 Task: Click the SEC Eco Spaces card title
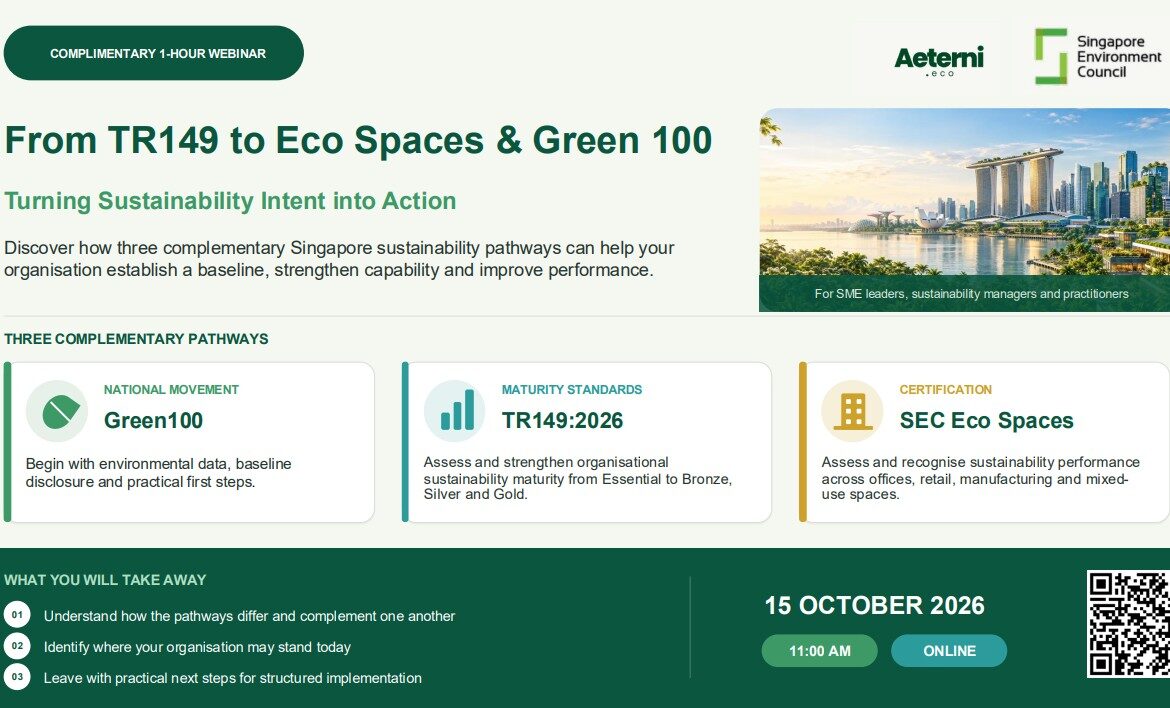pyautogui.click(x=986, y=420)
